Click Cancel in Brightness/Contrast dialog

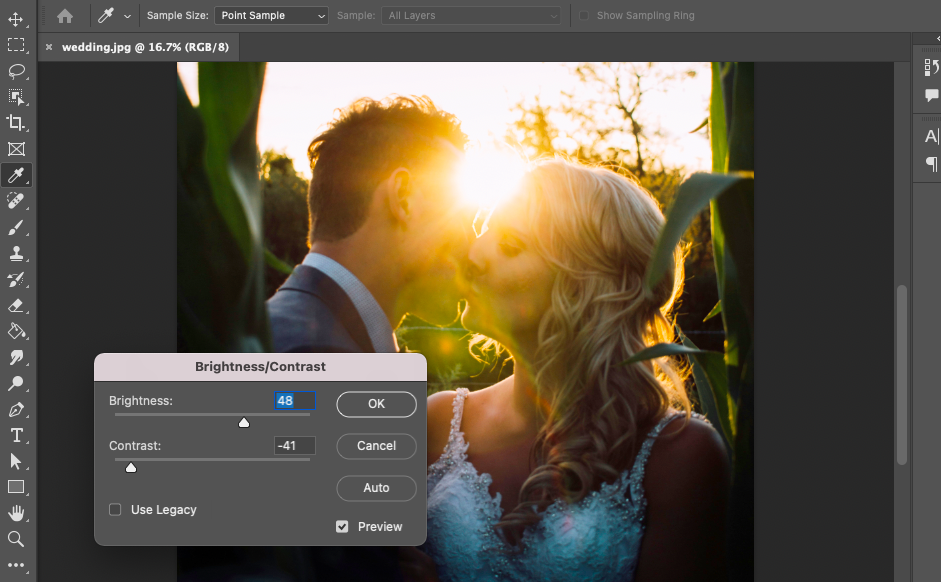(376, 446)
